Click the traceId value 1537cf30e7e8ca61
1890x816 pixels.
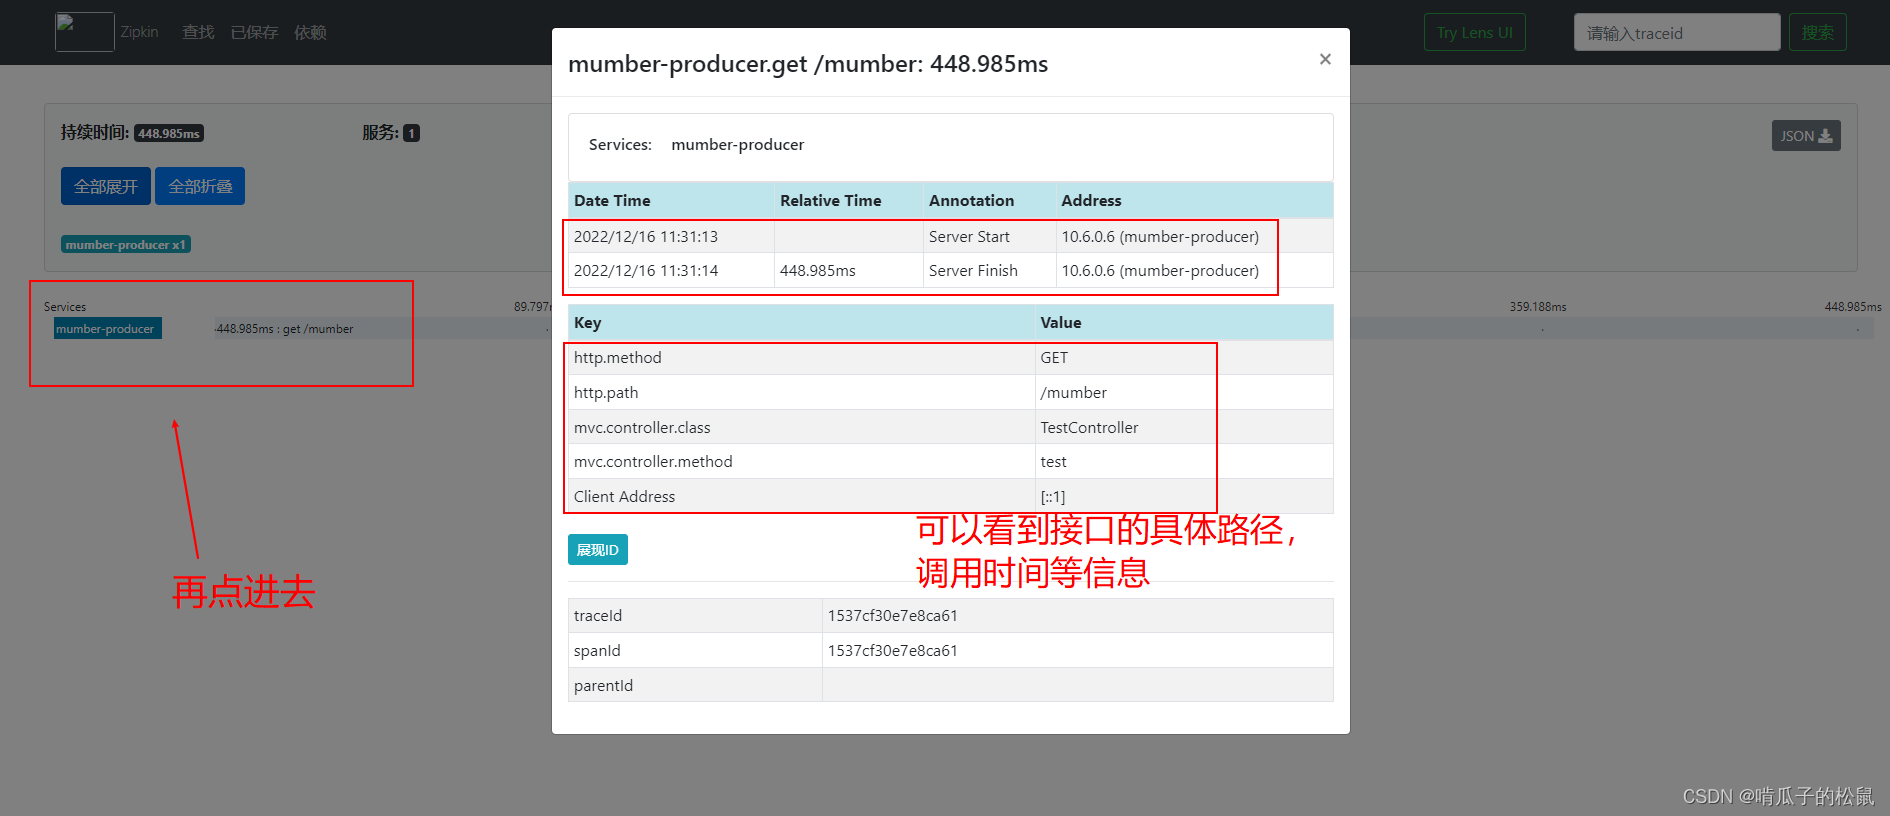coord(1078,616)
